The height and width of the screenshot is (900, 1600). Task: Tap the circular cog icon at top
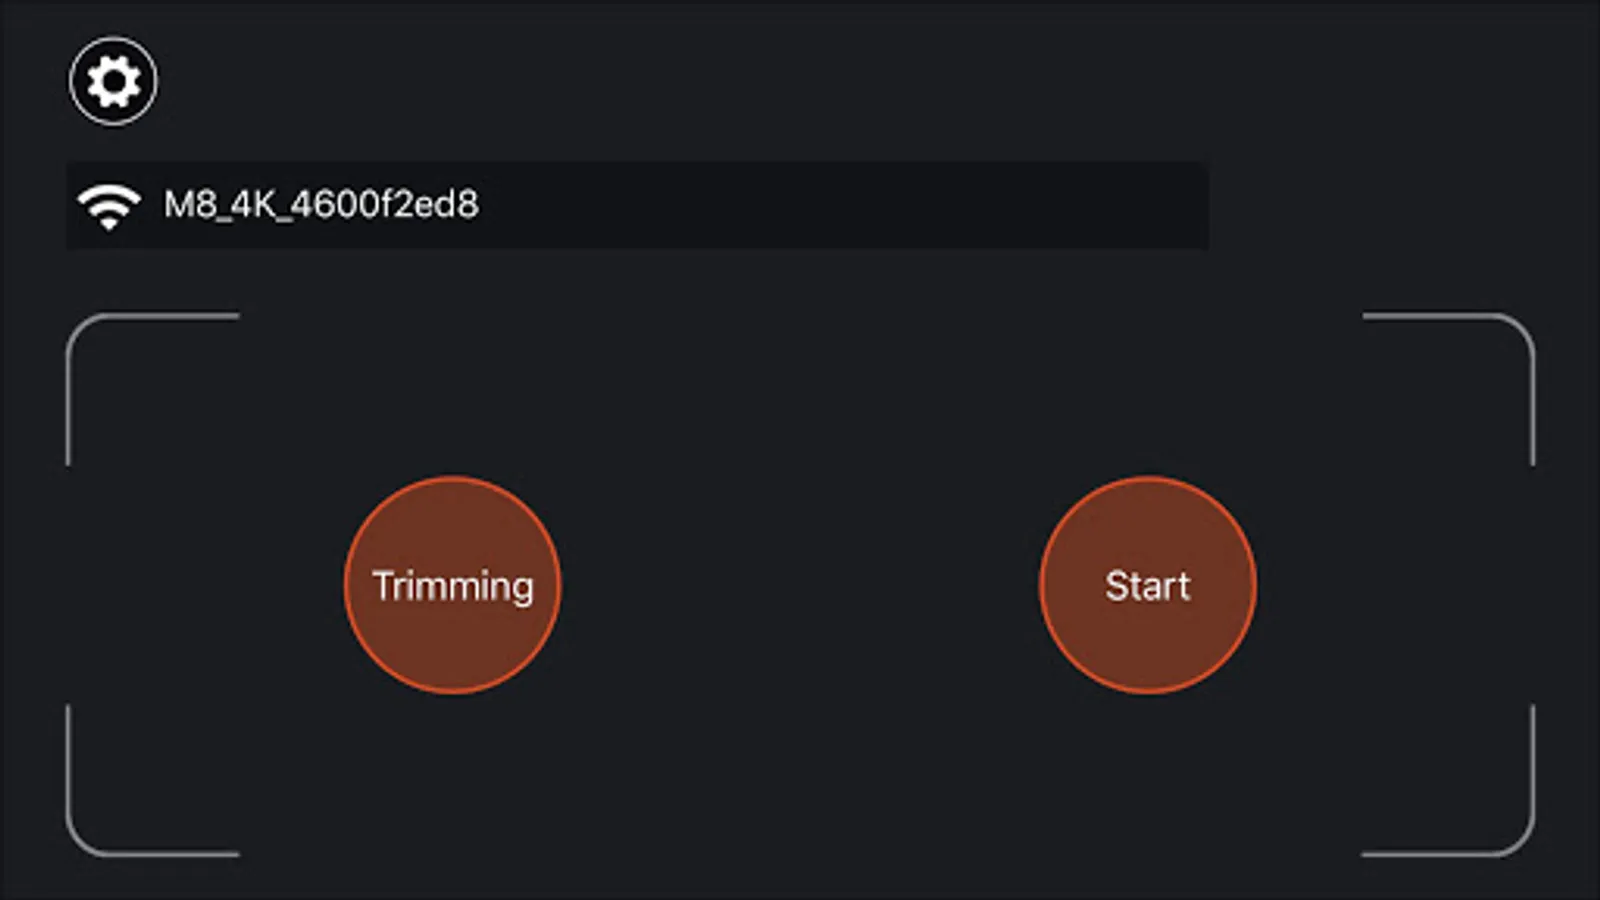(x=113, y=81)
